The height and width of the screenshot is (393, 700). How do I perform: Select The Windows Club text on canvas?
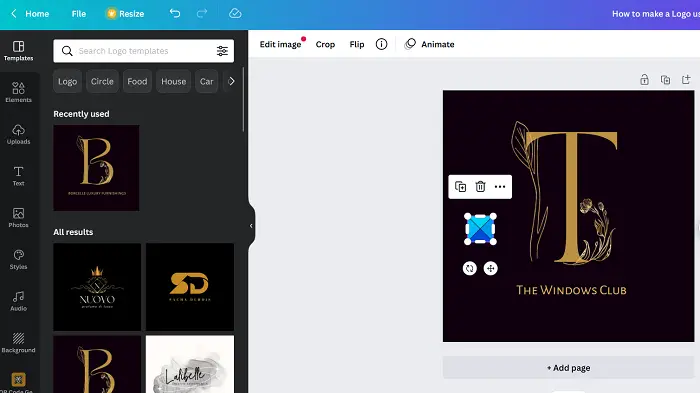tap(571, 290)
